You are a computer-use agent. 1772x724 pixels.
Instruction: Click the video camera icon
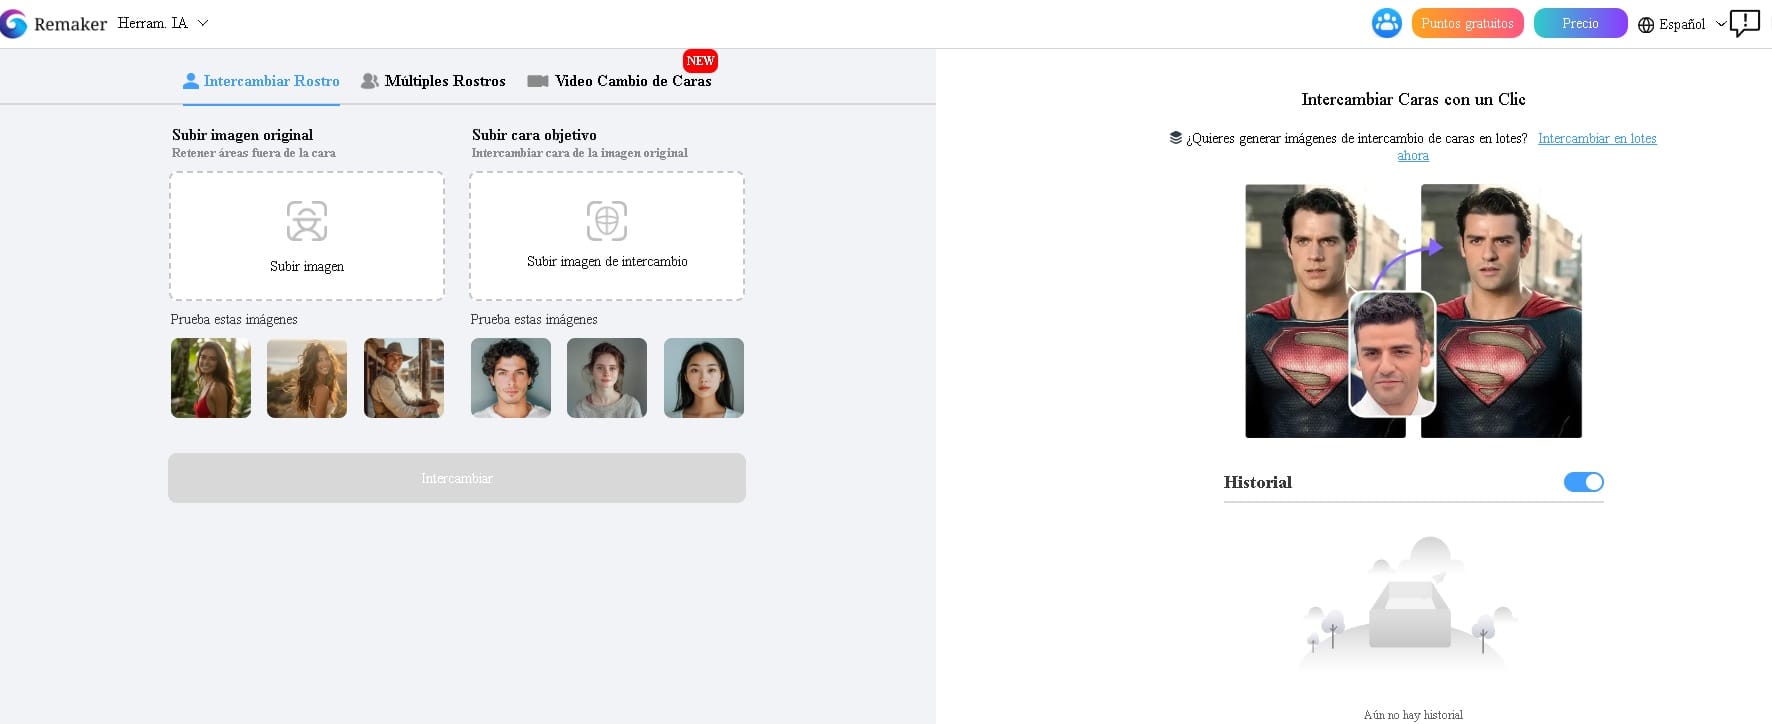click(538, 81)
